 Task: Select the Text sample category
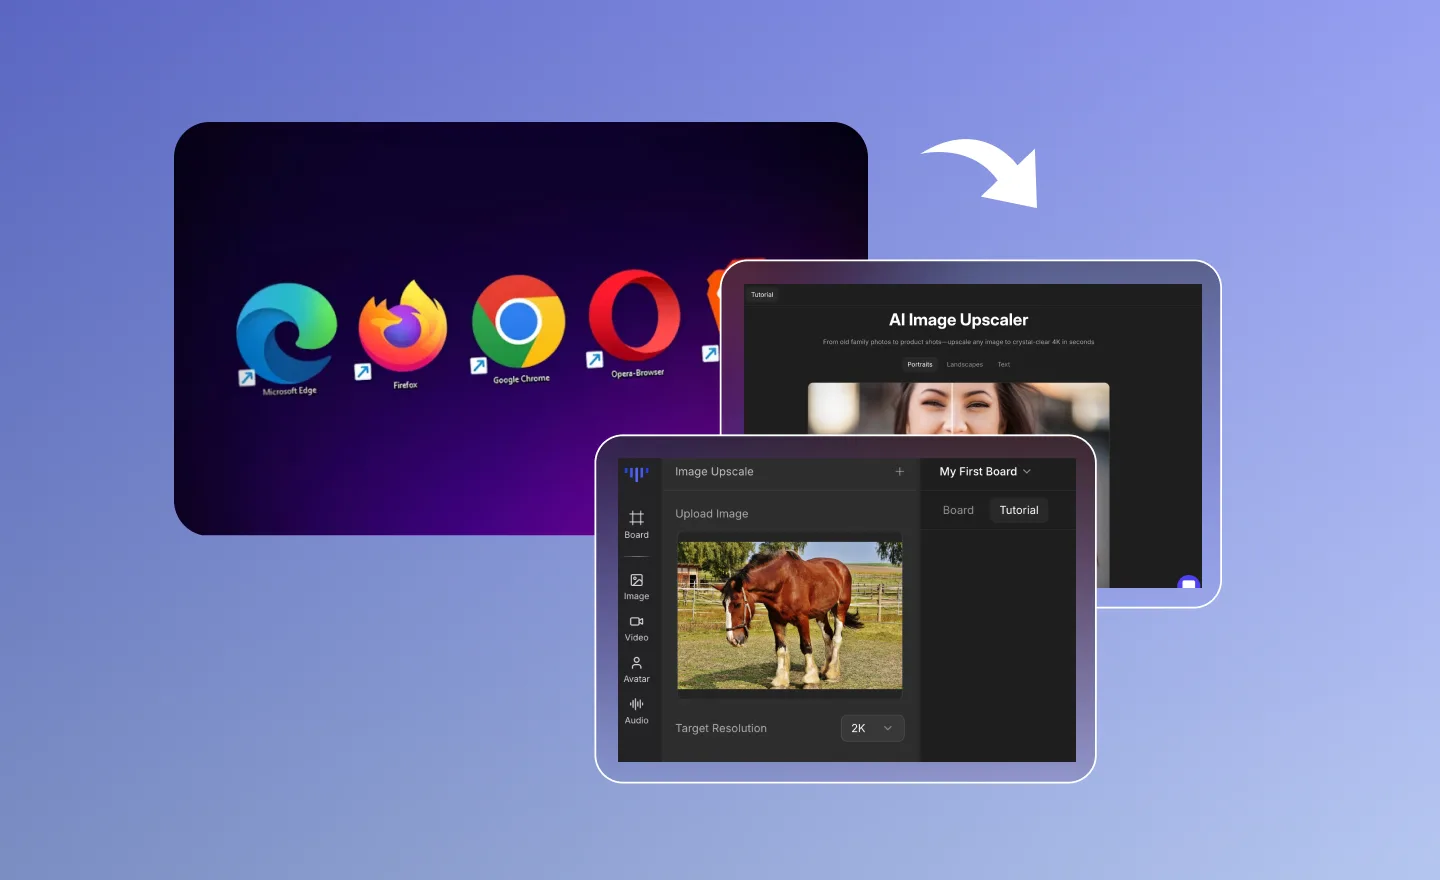pyautogui.click(x=1003, y=365)
